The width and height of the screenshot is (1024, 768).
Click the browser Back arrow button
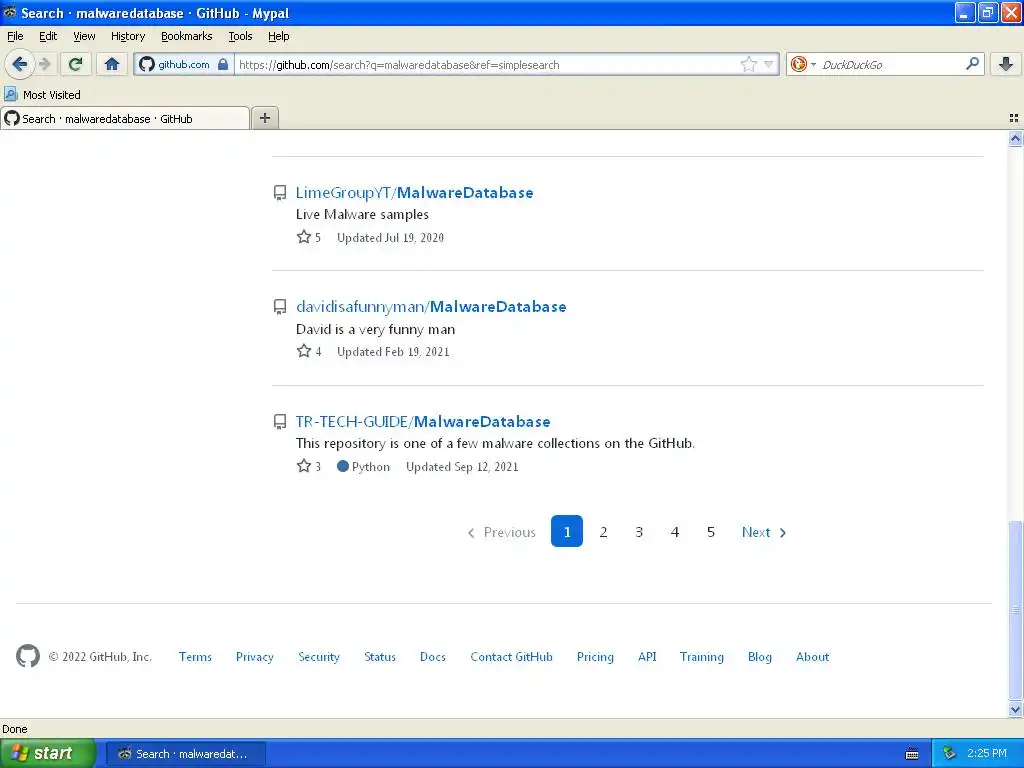(x=19, y=64)
